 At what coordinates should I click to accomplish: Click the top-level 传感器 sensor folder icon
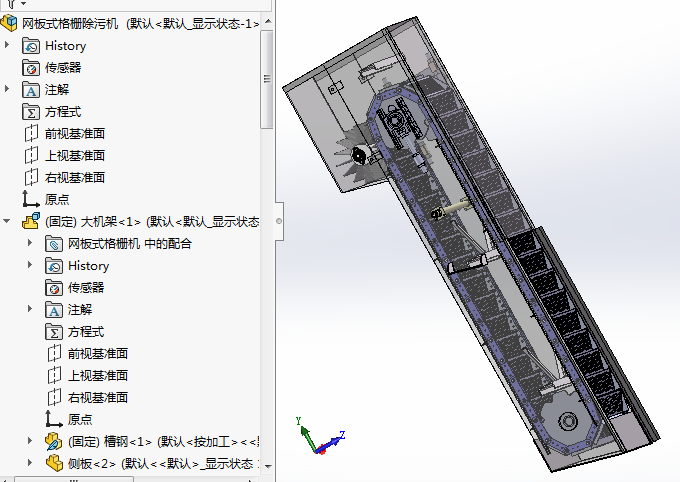(x=31, y=68)
